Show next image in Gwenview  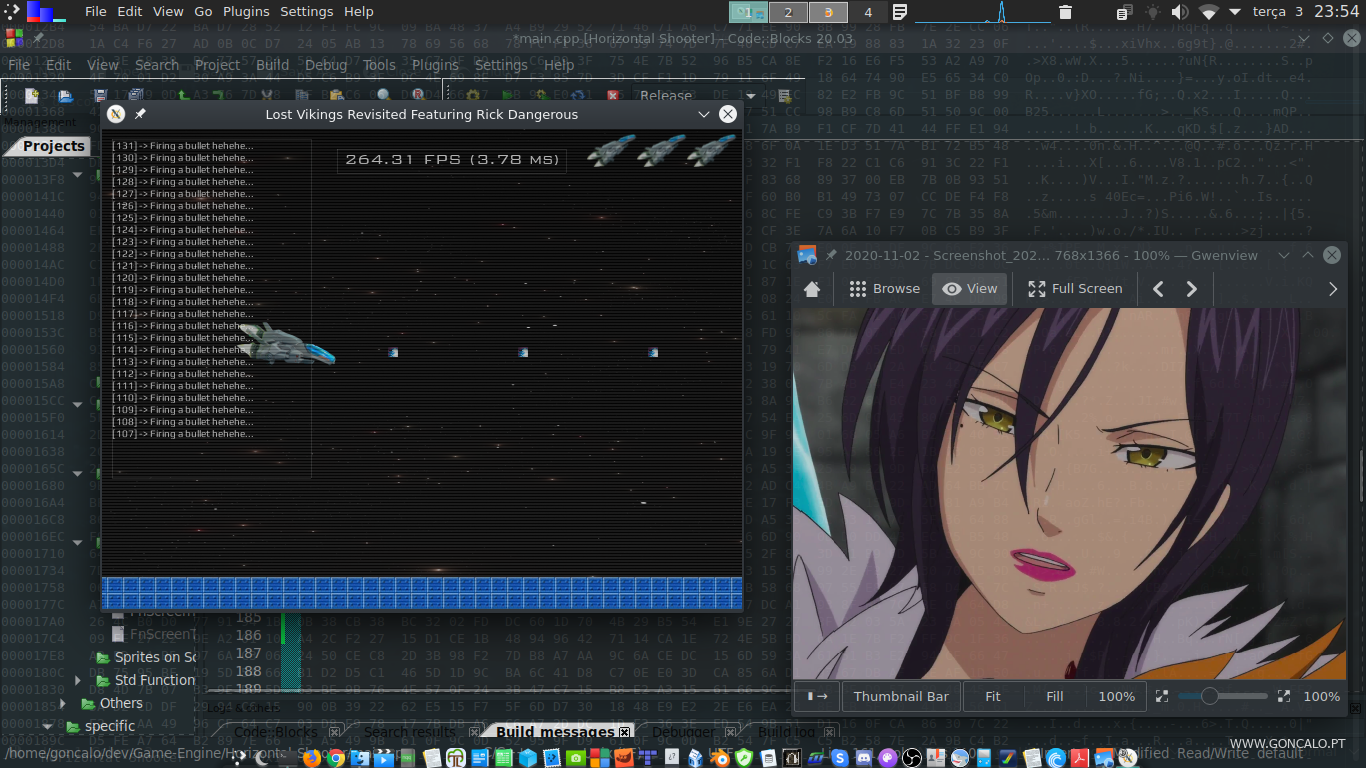click(x=1191, y=289)
